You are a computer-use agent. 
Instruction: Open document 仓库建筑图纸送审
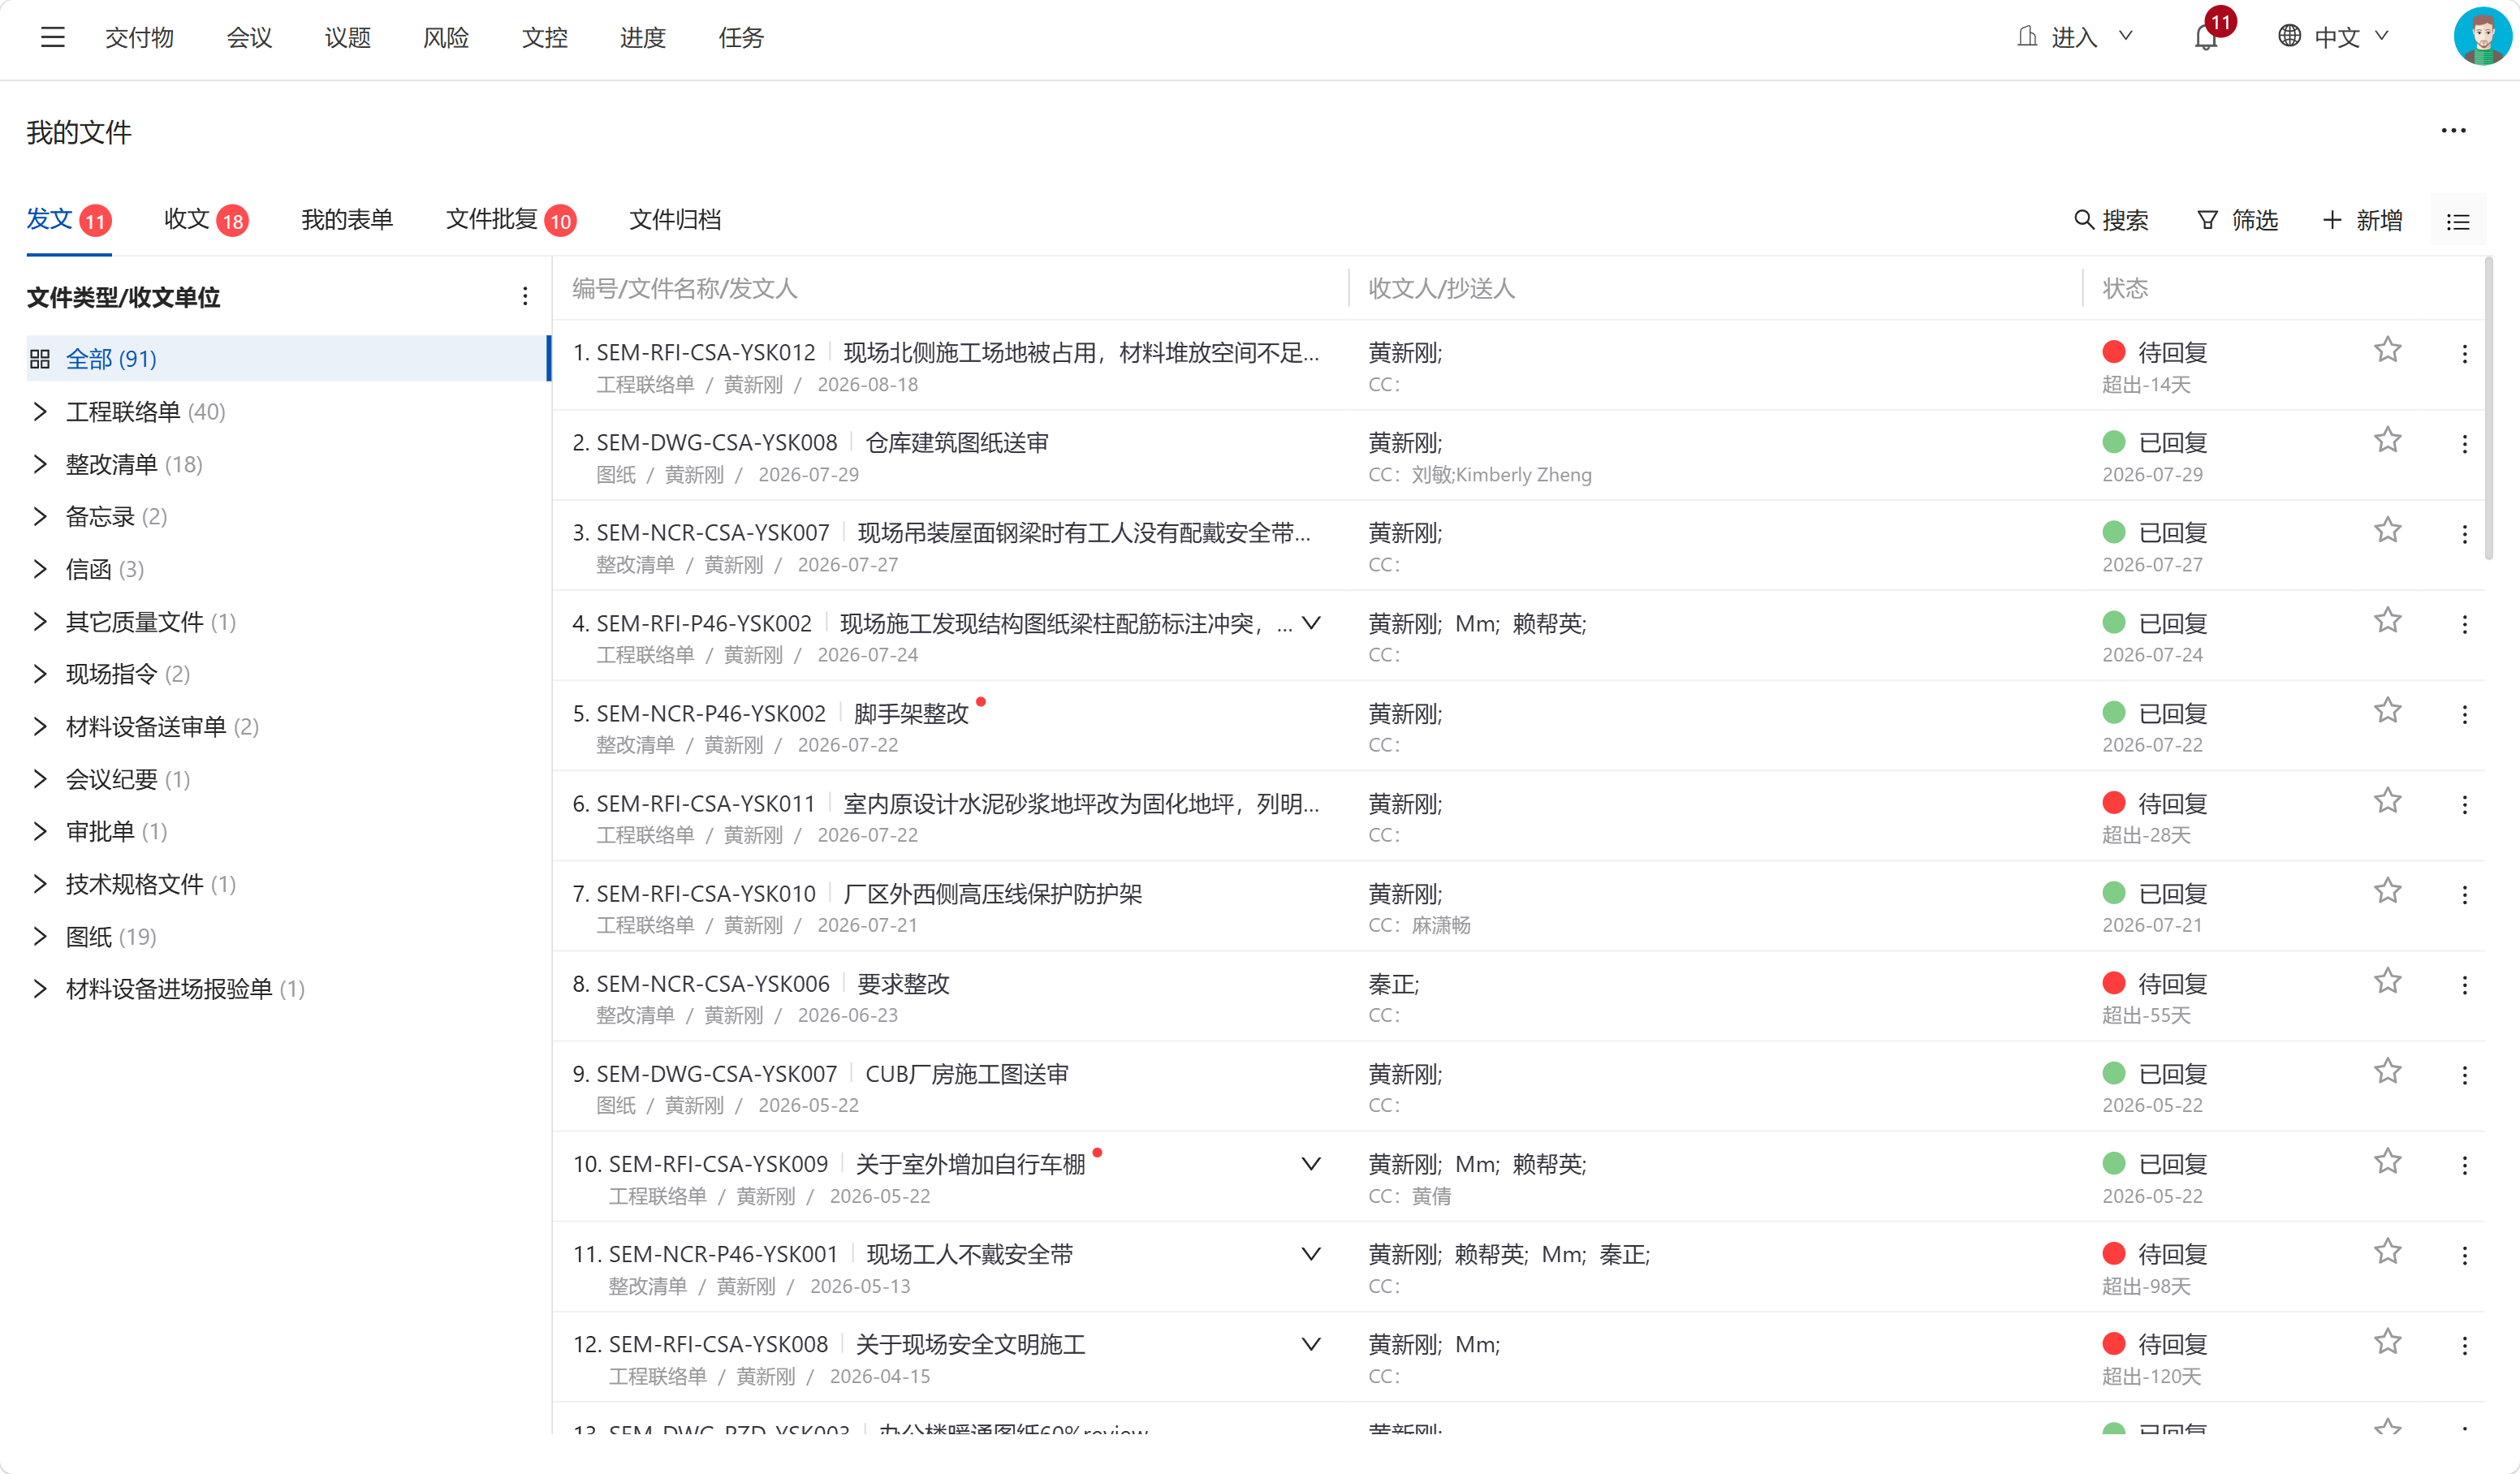point(957,442)
